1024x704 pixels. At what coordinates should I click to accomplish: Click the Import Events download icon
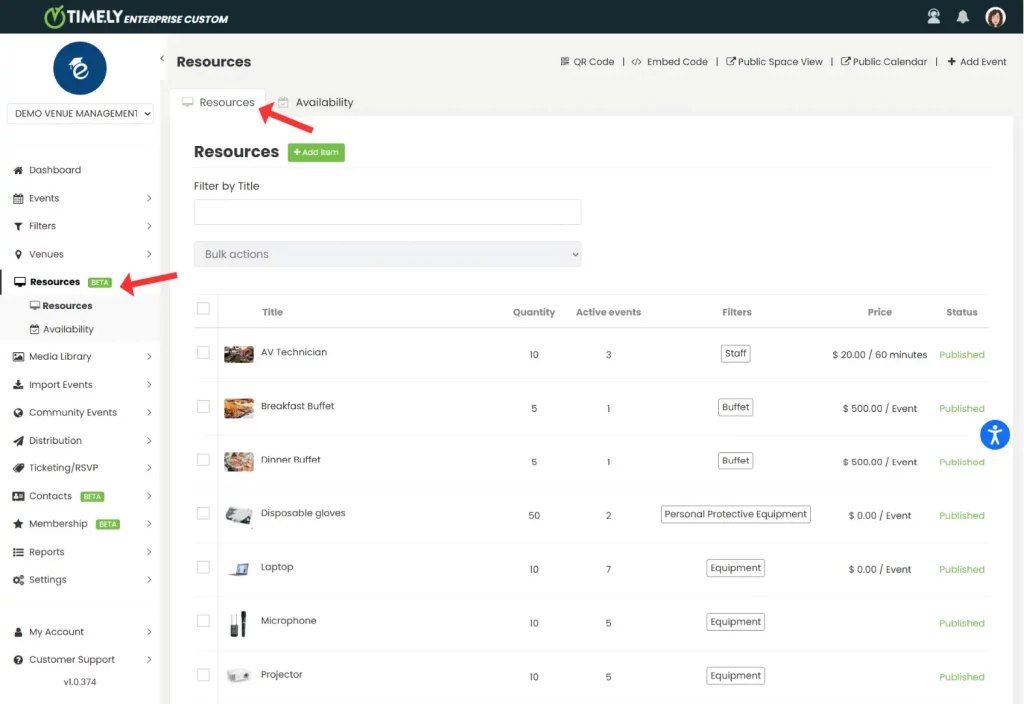coord(18,385)
